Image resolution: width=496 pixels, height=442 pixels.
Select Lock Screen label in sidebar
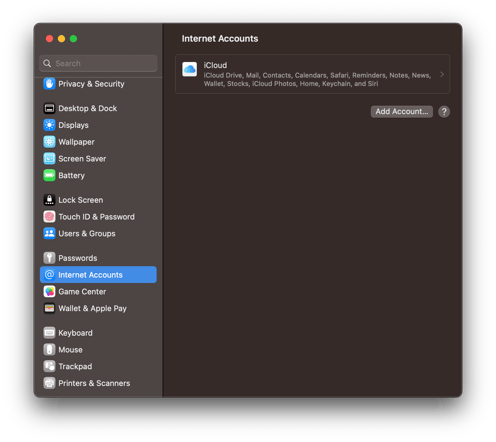[81, 200]
